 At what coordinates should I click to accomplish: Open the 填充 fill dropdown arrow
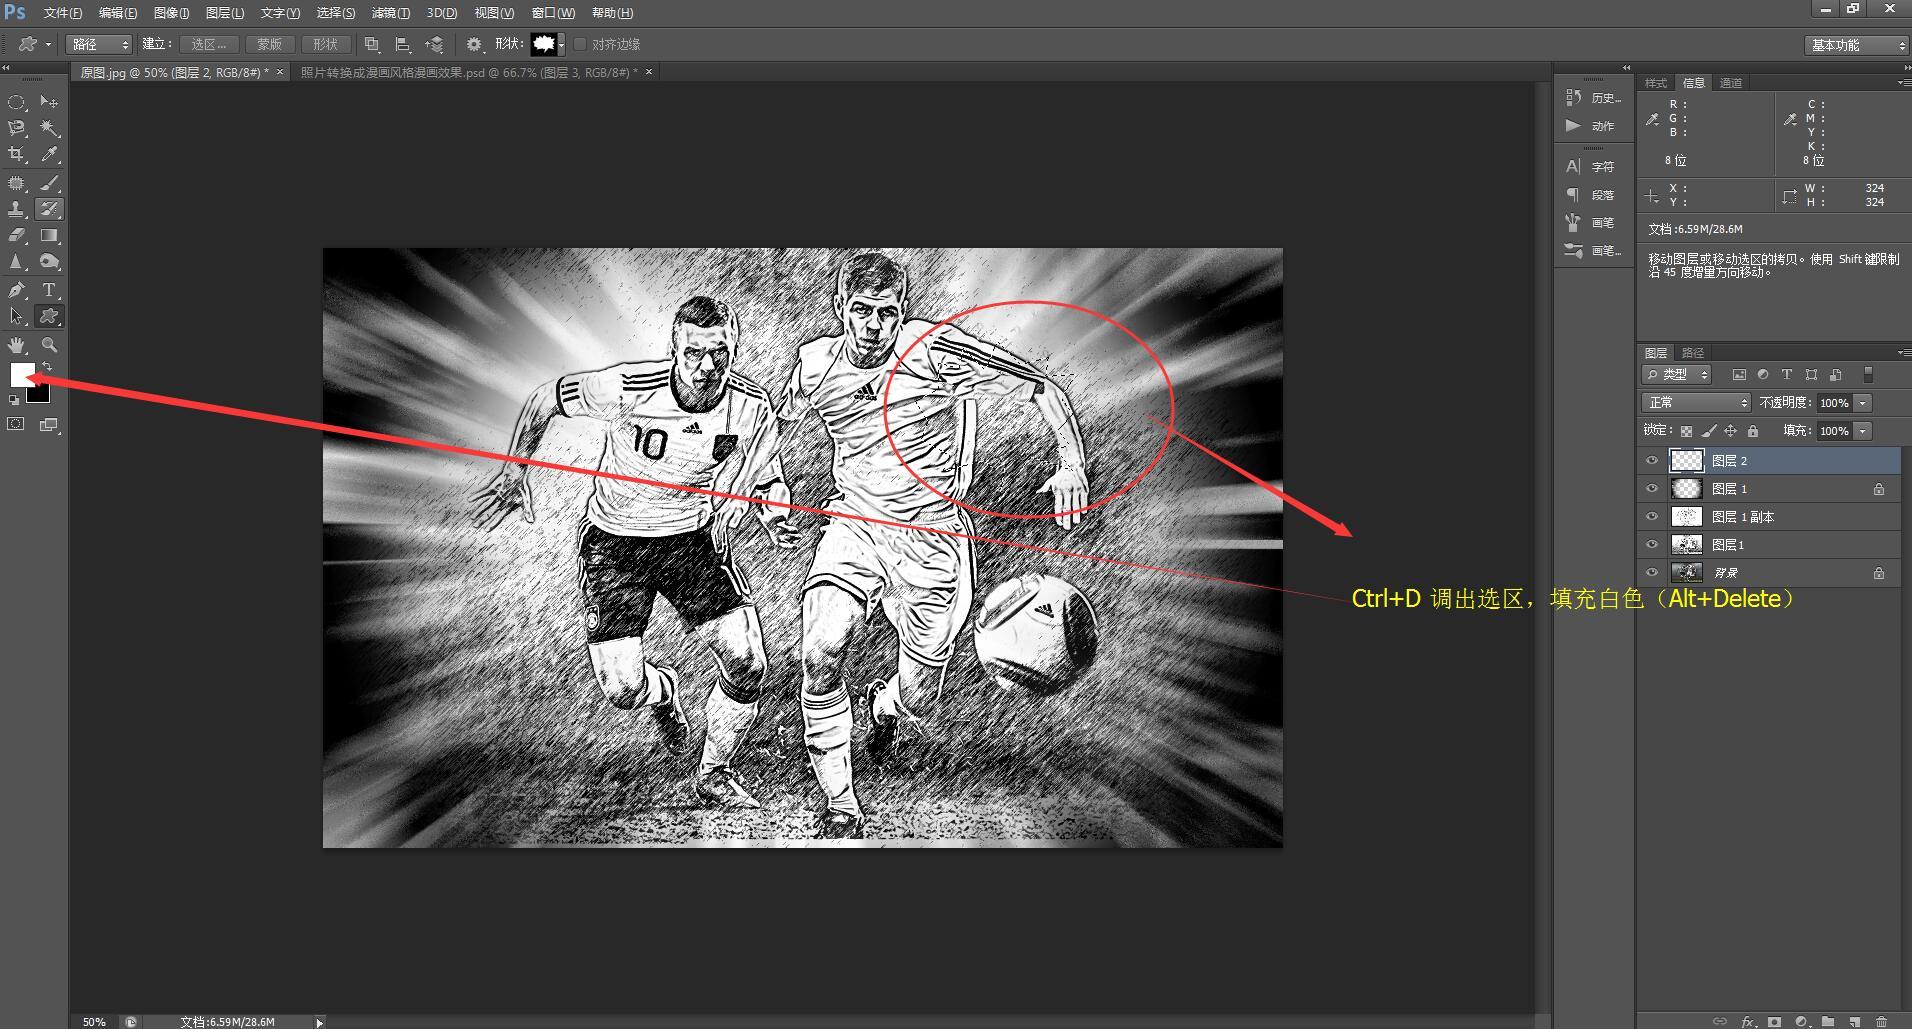tap(1862, 431)
